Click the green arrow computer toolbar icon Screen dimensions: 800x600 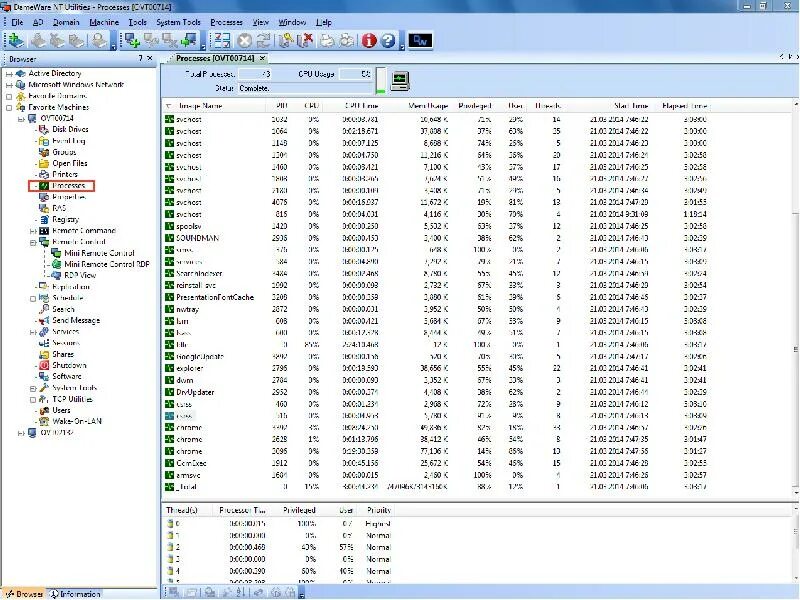189,40
